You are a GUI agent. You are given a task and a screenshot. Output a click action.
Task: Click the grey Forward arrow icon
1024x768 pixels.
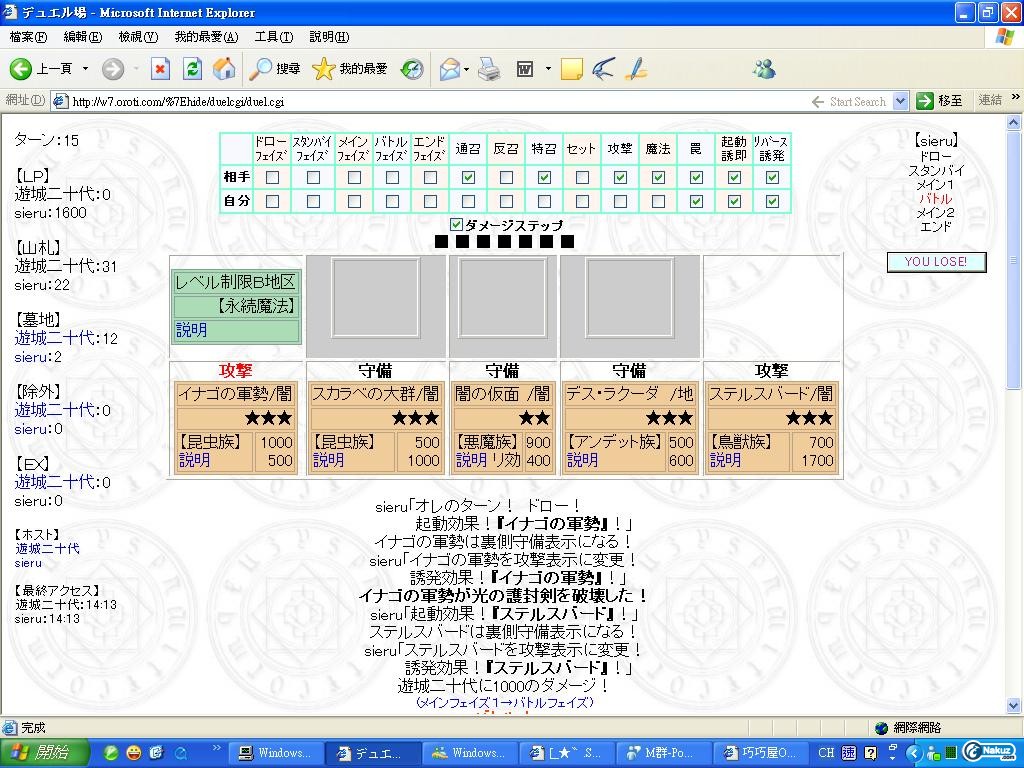pyautogui.click(x=112, y=69)
